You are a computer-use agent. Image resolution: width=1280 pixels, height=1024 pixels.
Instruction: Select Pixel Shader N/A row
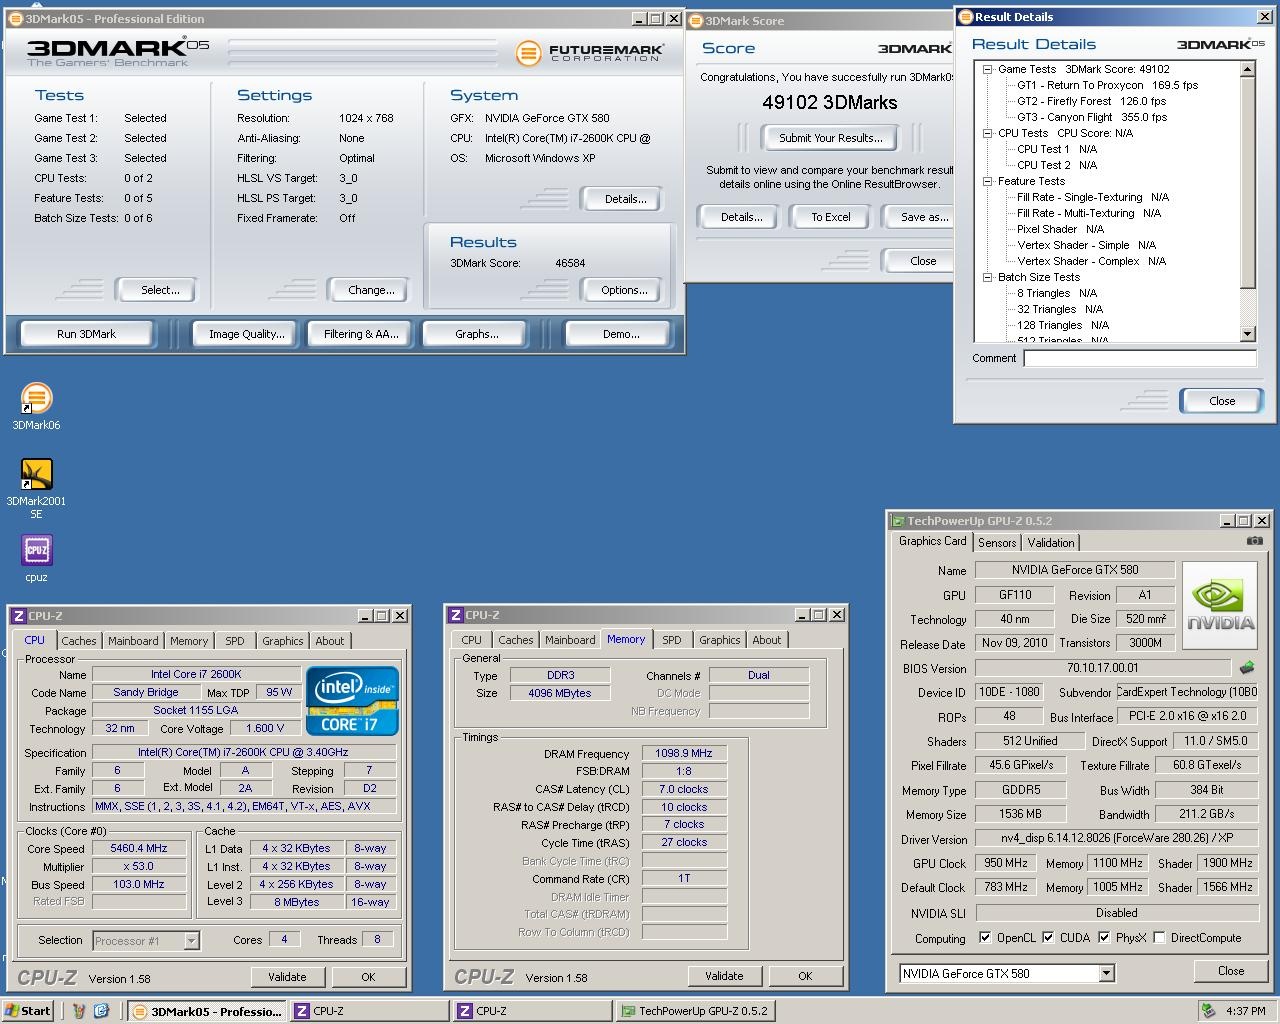pos(1060,229)
